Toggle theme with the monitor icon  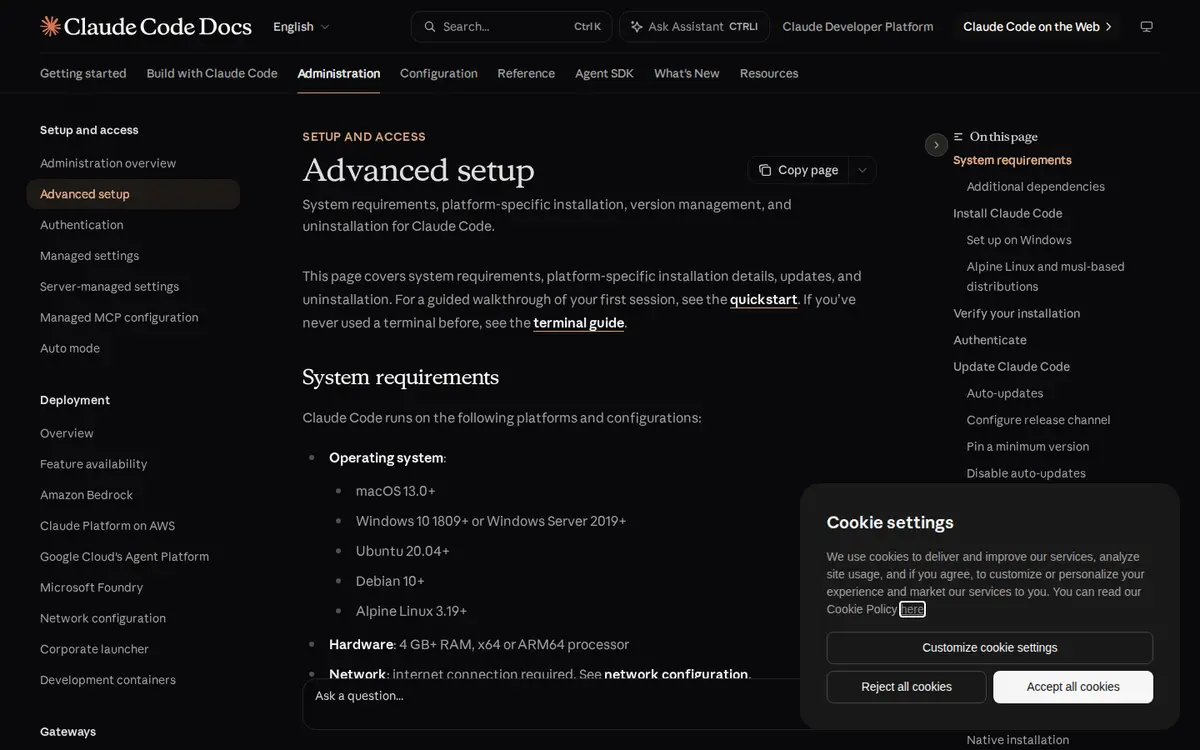pyautogui.click(x=1147, y=27)
